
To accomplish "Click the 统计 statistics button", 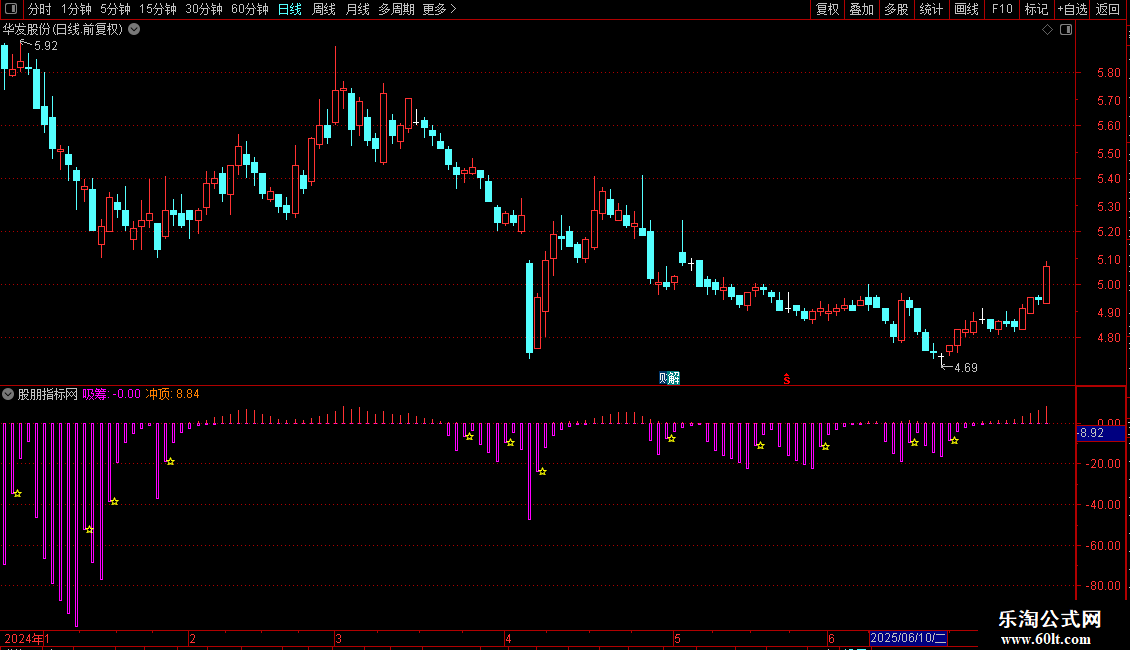I will (930, 9).
